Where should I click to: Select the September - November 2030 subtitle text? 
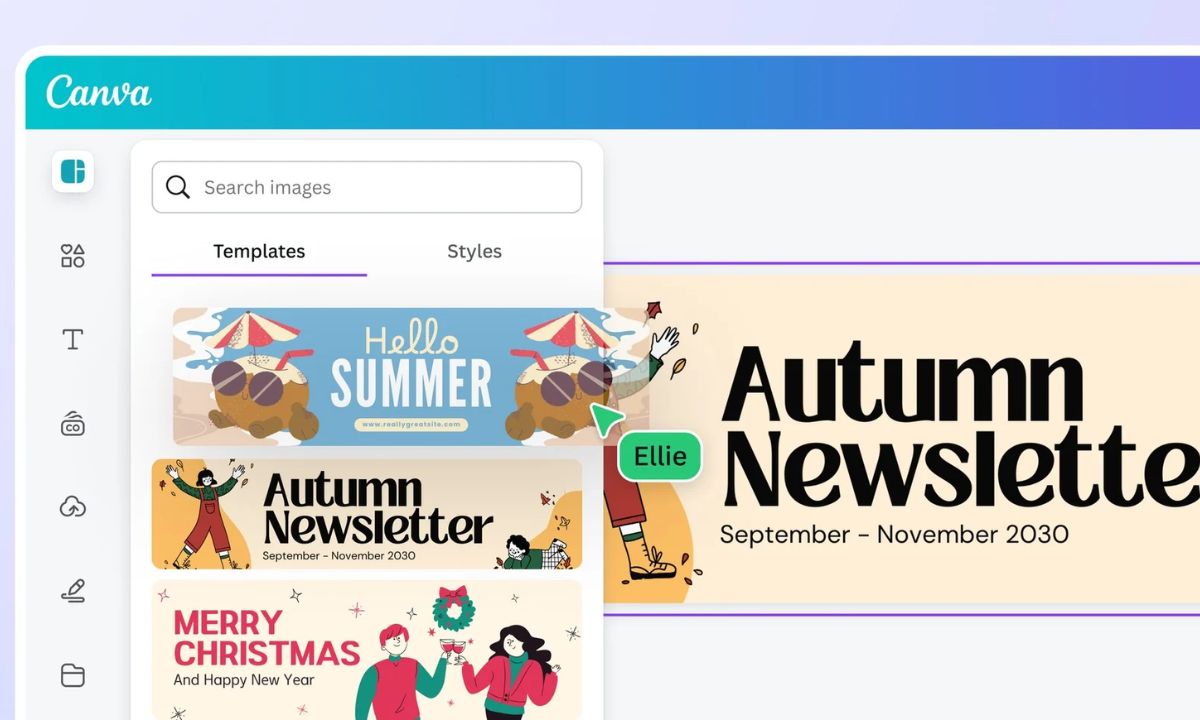pyautogui.click(x=894, y=534)
